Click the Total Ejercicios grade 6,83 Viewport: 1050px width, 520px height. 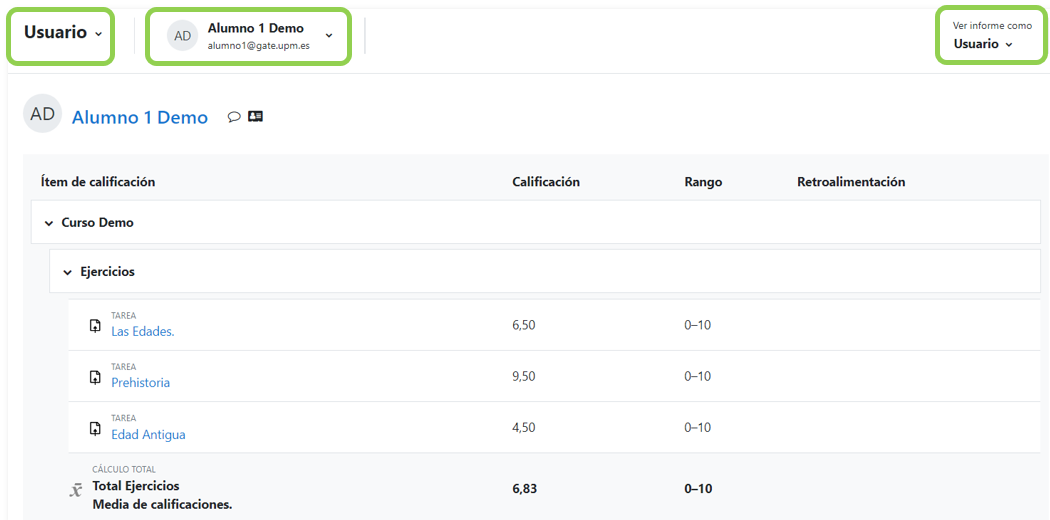pyautogui.click(x=525, y=489)
